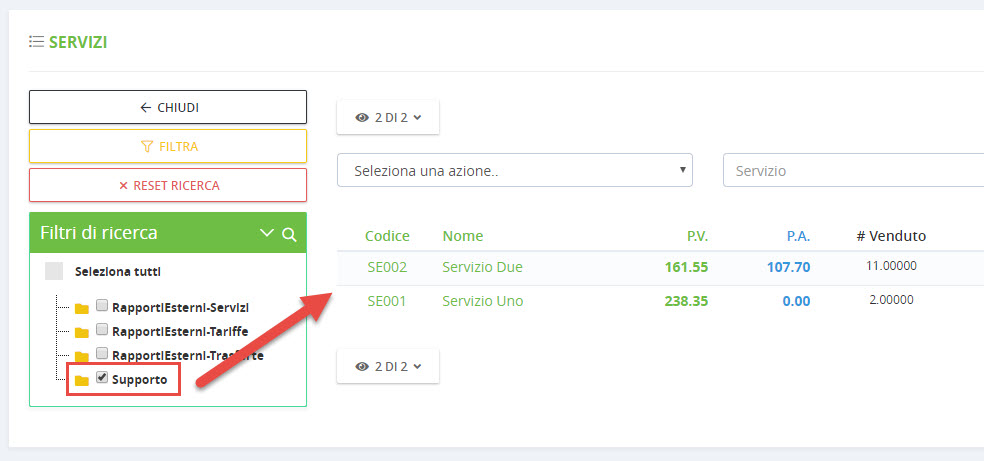Click the folder icon next to Supporto

[82, 380]
